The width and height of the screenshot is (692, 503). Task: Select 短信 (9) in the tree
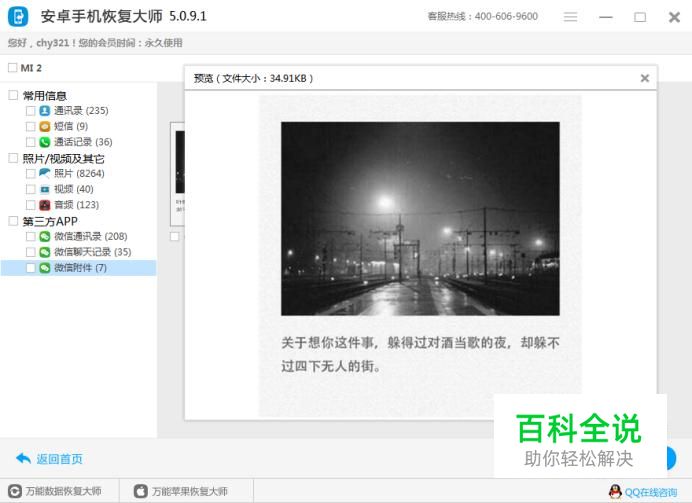point(71,127)
